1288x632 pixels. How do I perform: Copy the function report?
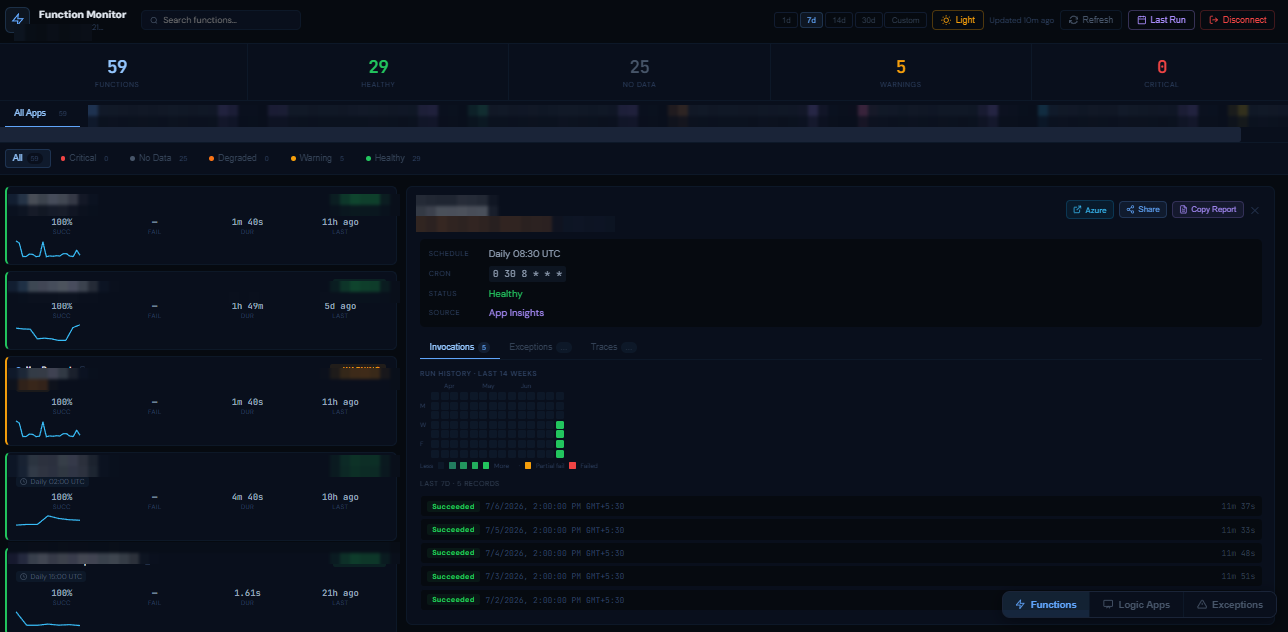pos(1208,209)
